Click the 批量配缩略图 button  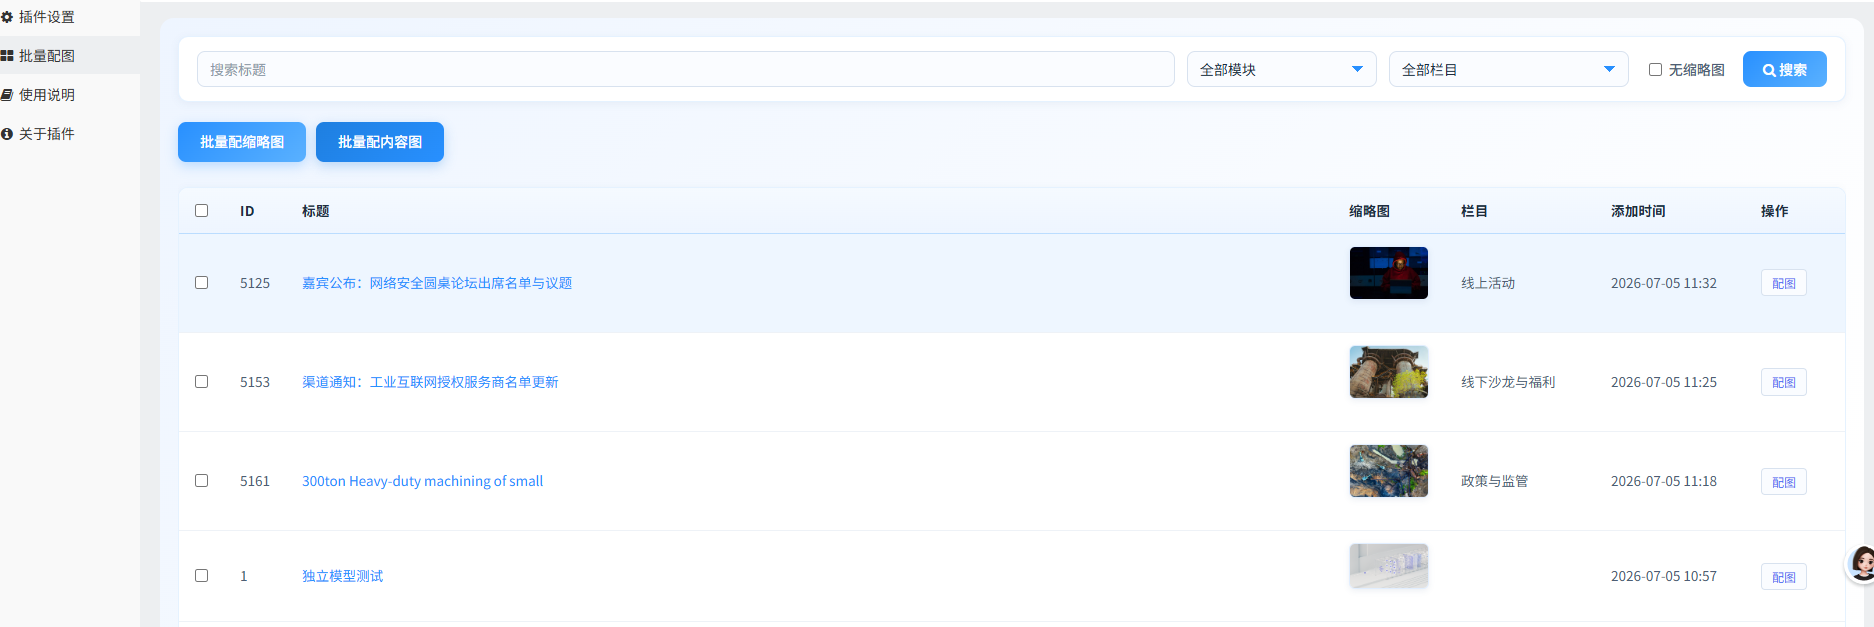tap(242, 142)
